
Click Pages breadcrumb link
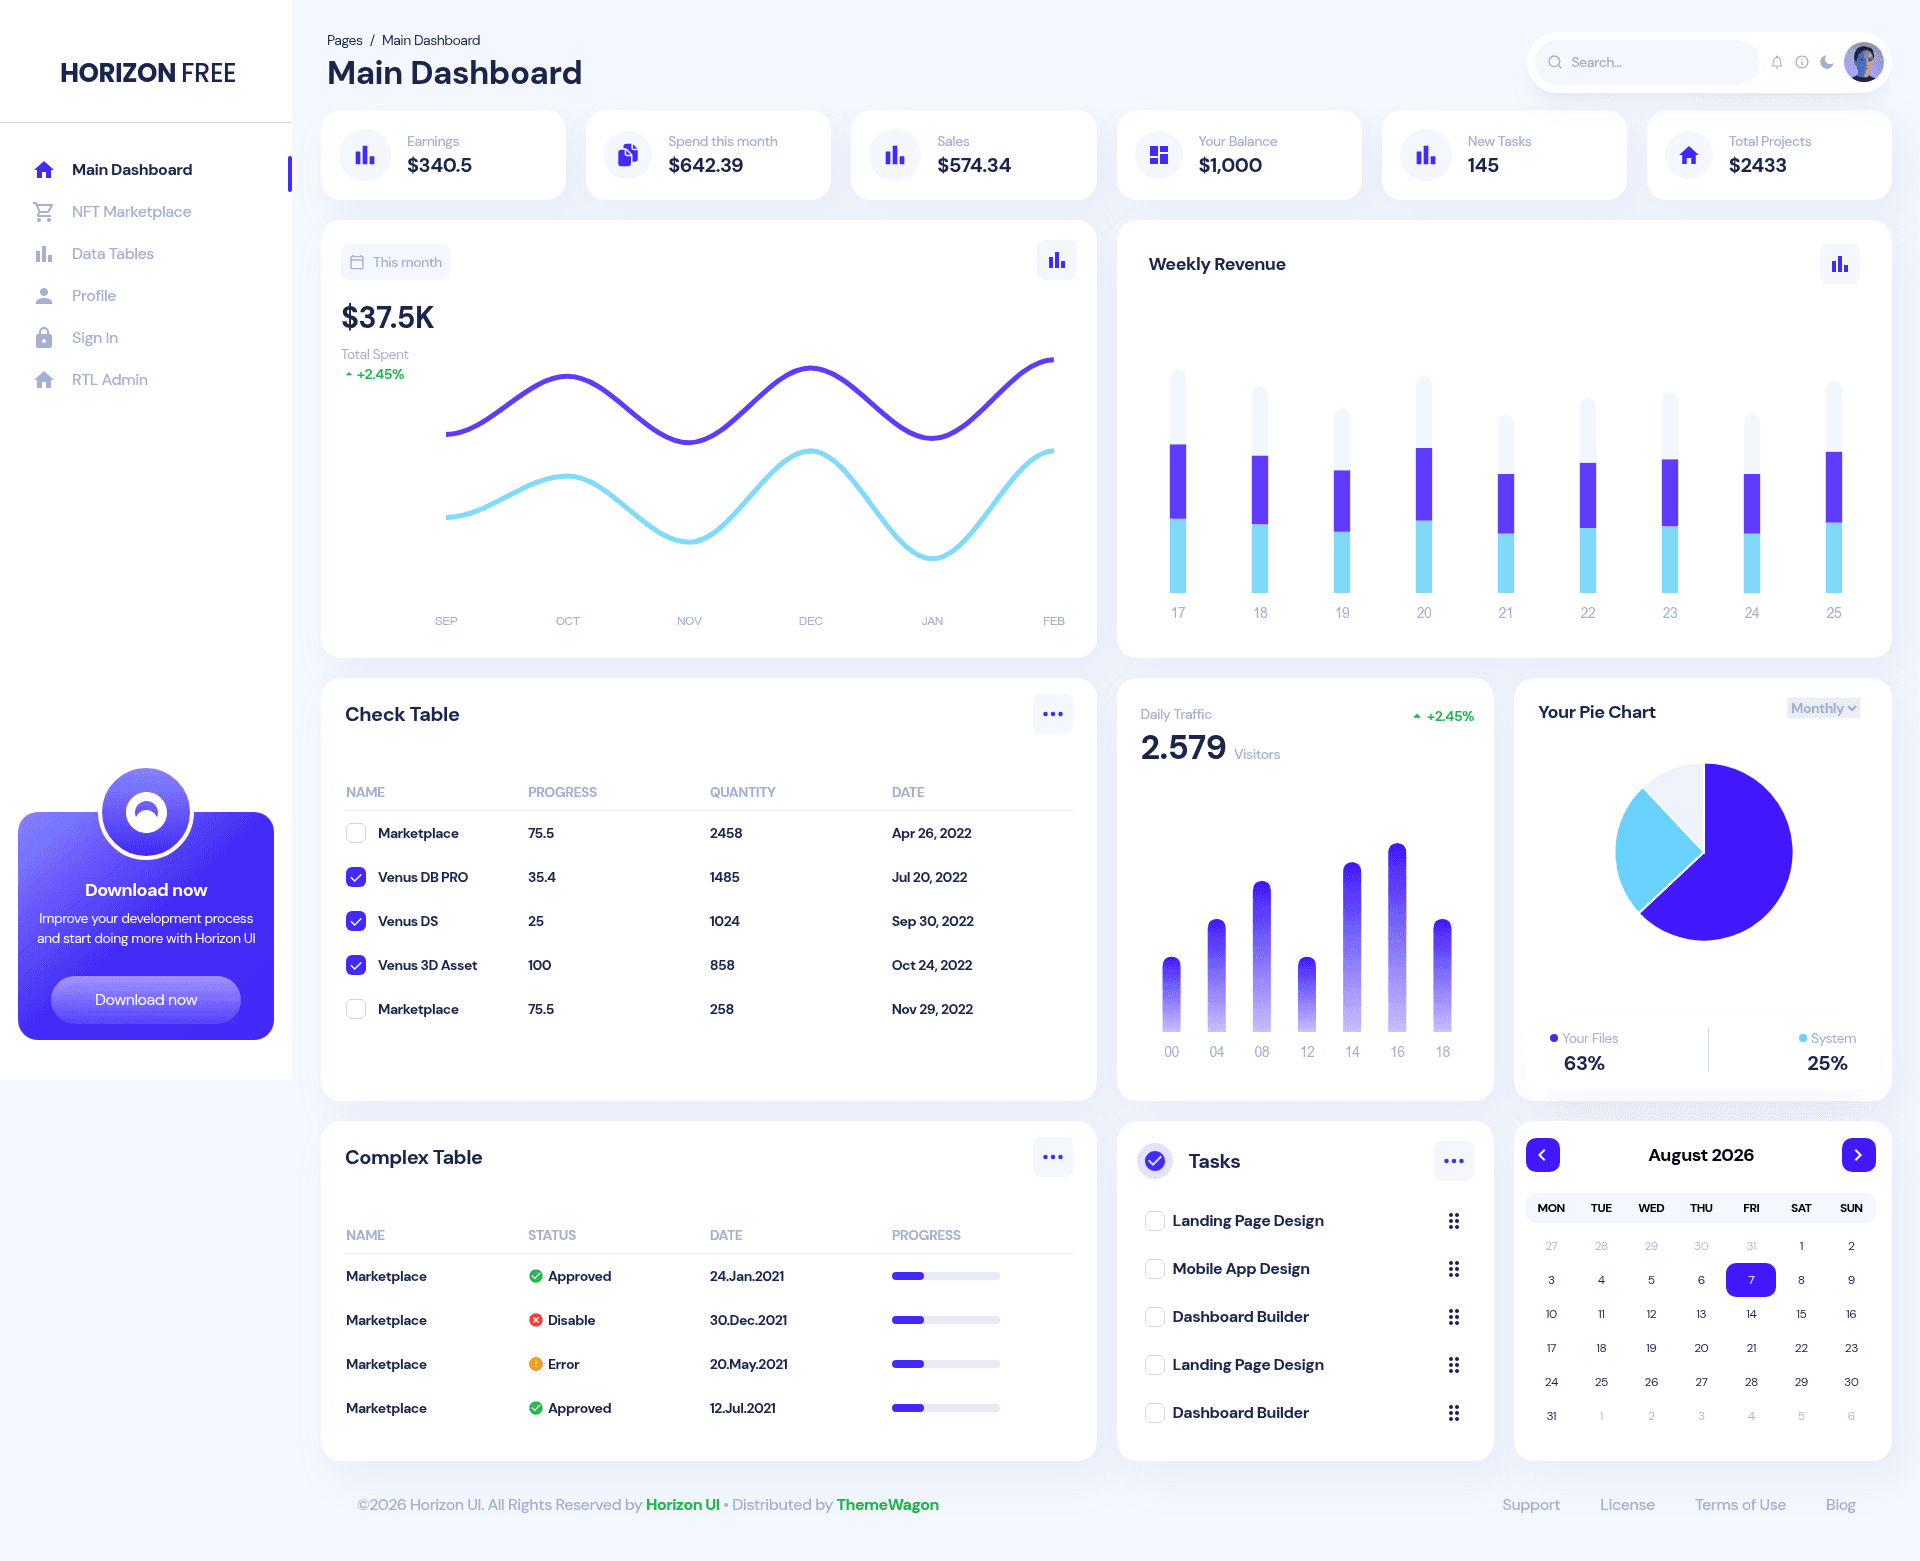click(344, 40)
